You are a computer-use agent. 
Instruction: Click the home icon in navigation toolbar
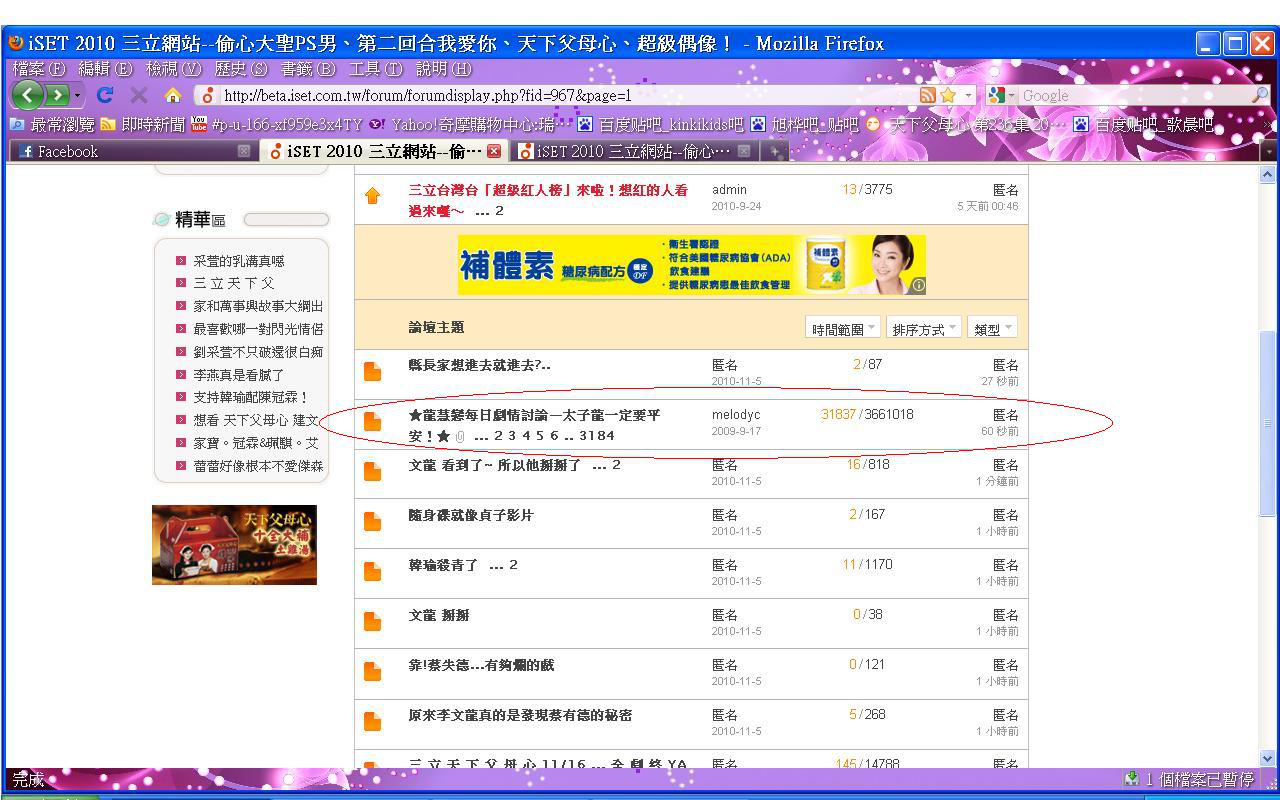pyautogui.click(x=173, y=95)
